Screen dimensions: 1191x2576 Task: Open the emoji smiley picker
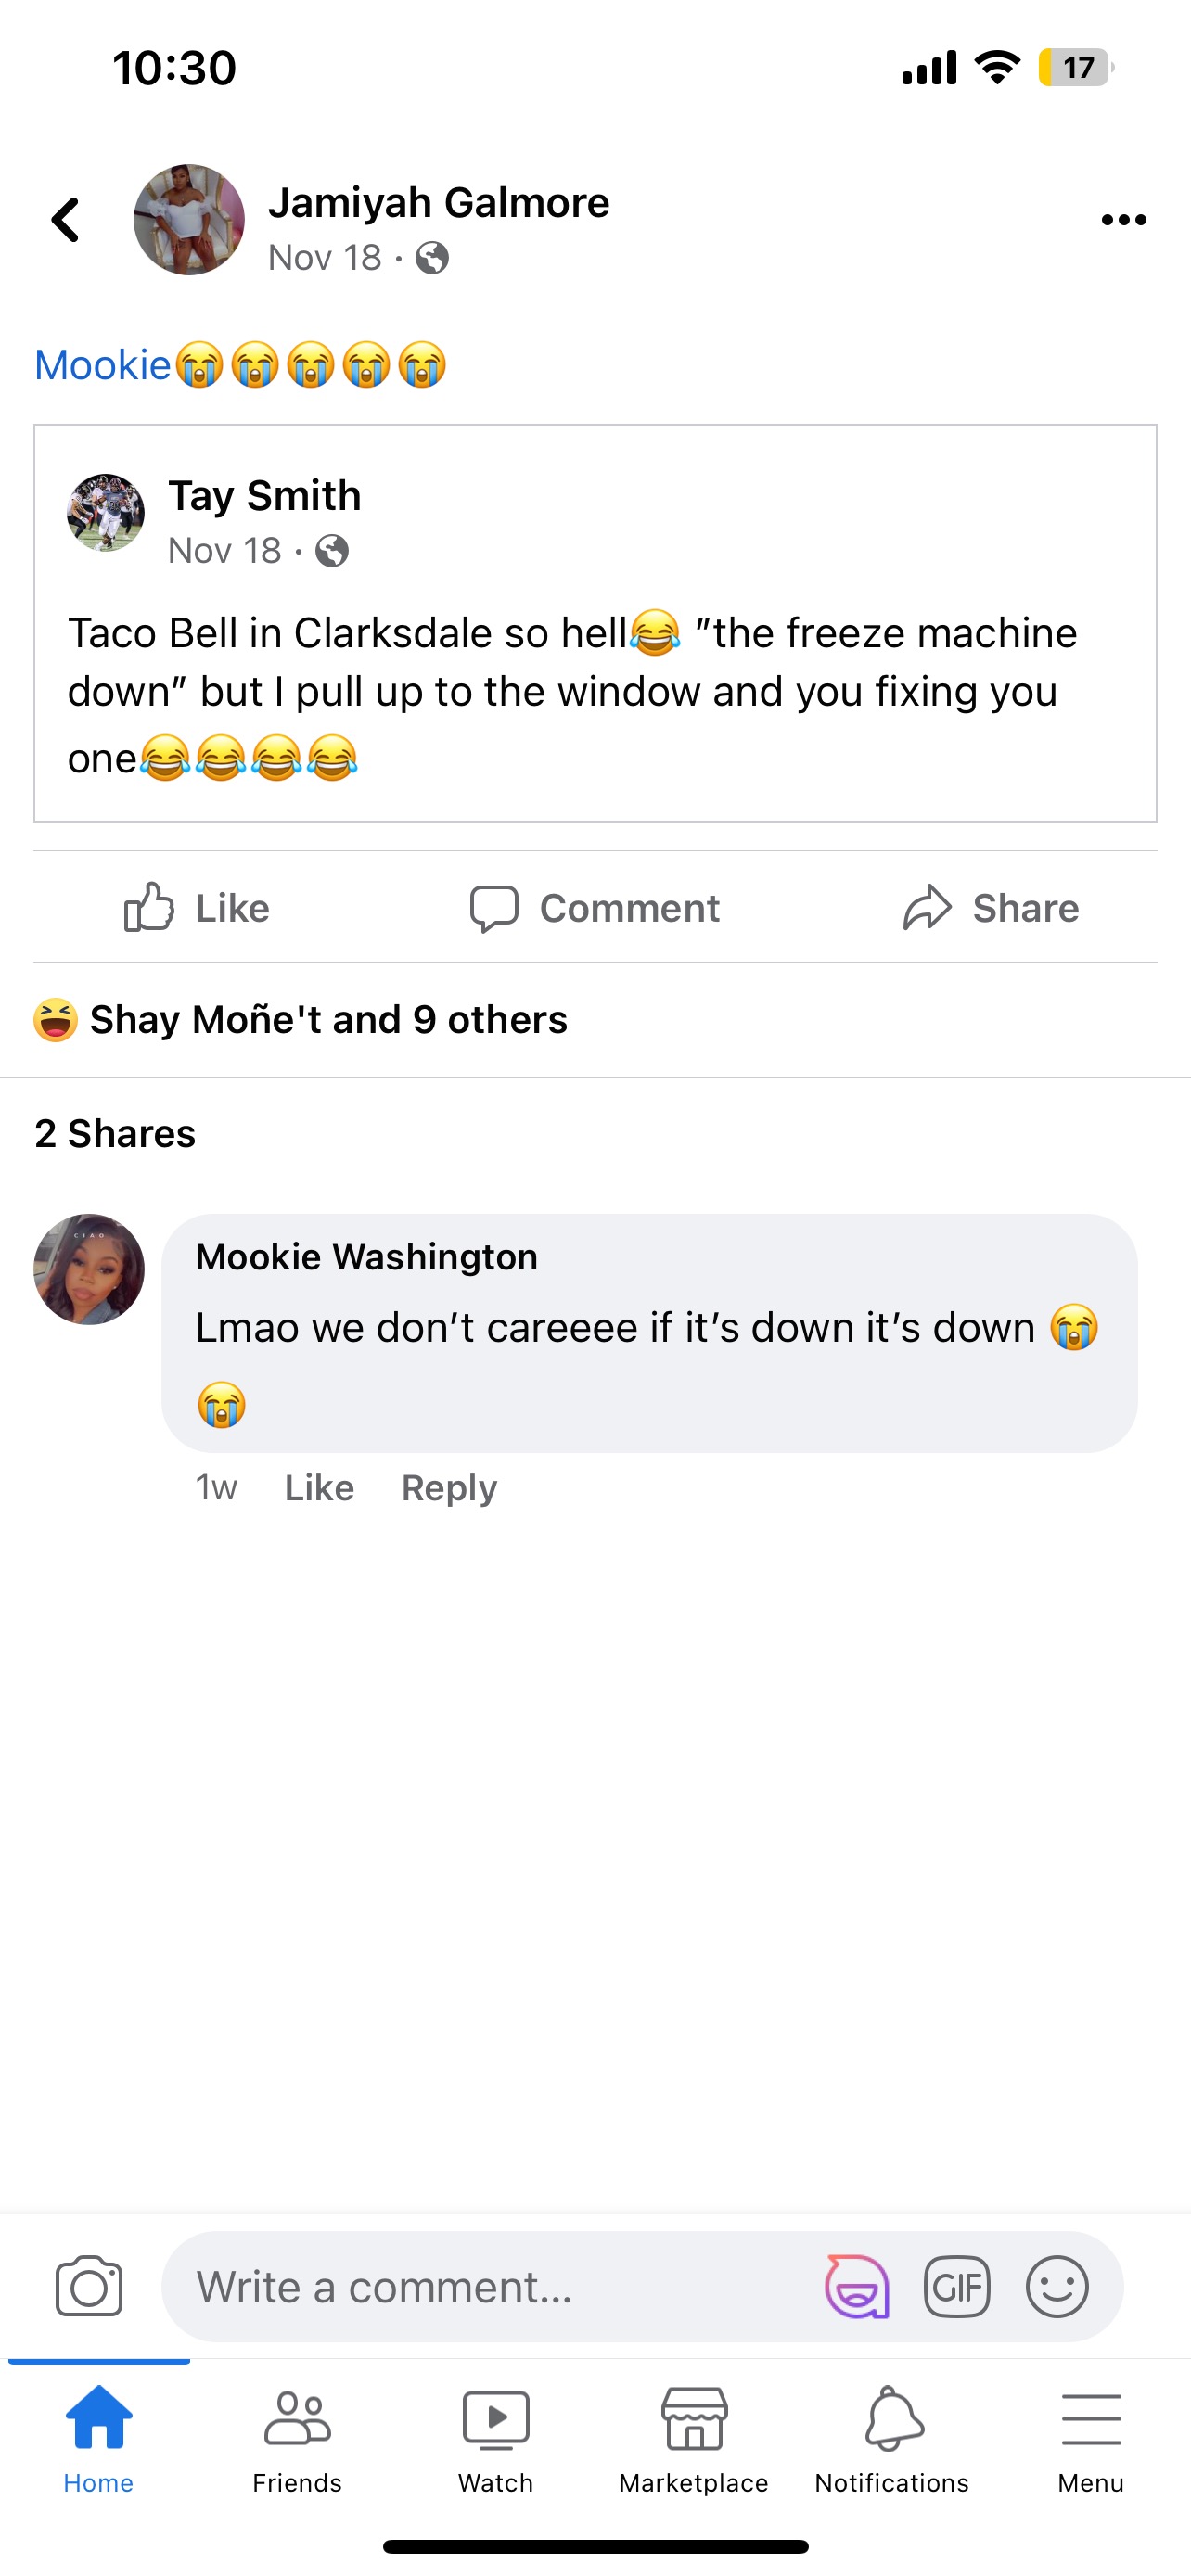1057,2286
